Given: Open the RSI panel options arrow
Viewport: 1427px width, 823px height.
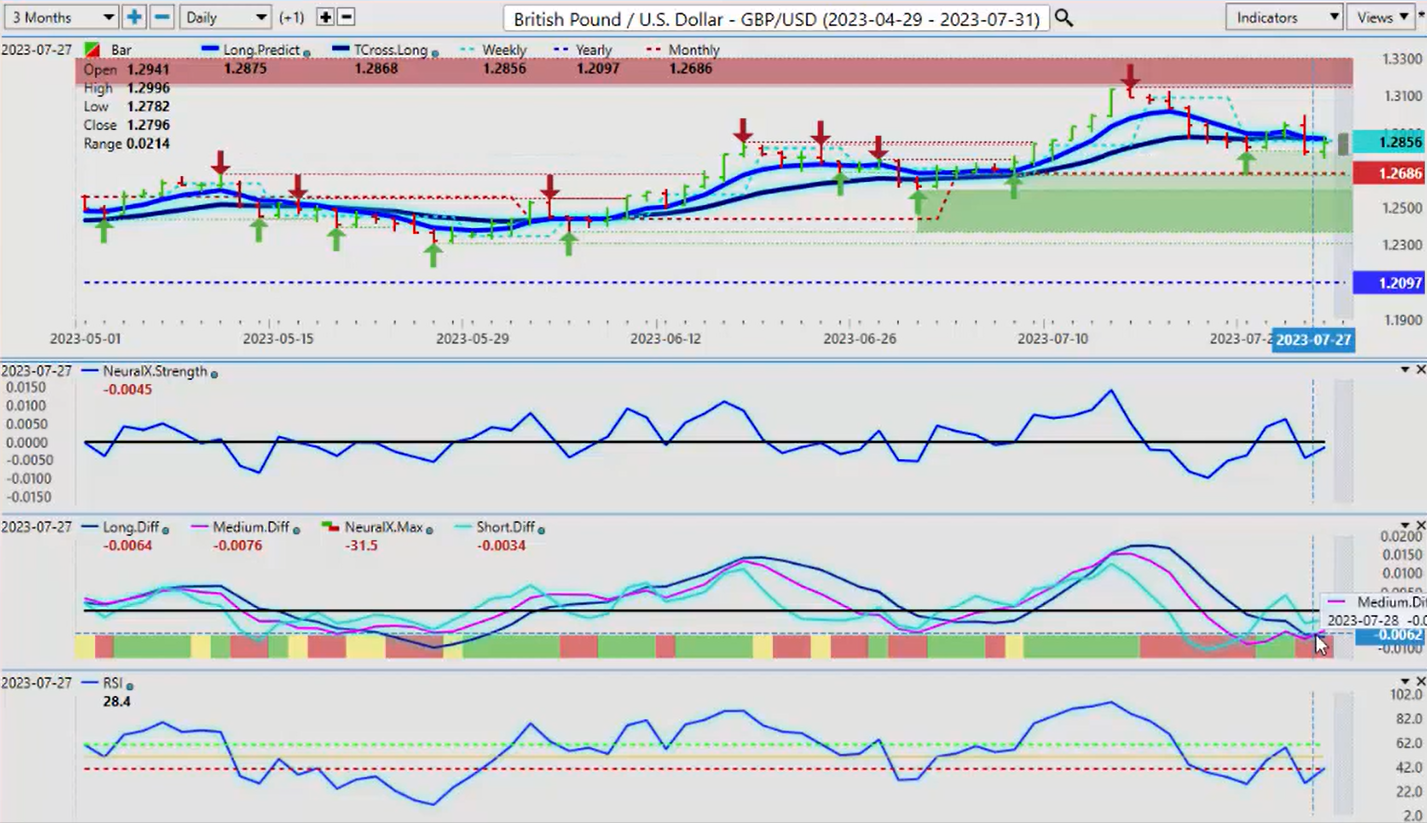Looking at the screenshot, I should tap(1404, 681).
